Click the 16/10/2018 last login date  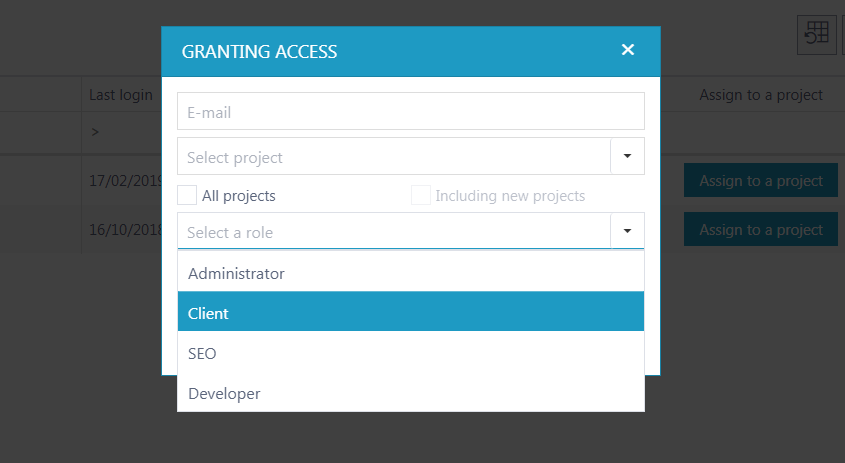(126, 230)
